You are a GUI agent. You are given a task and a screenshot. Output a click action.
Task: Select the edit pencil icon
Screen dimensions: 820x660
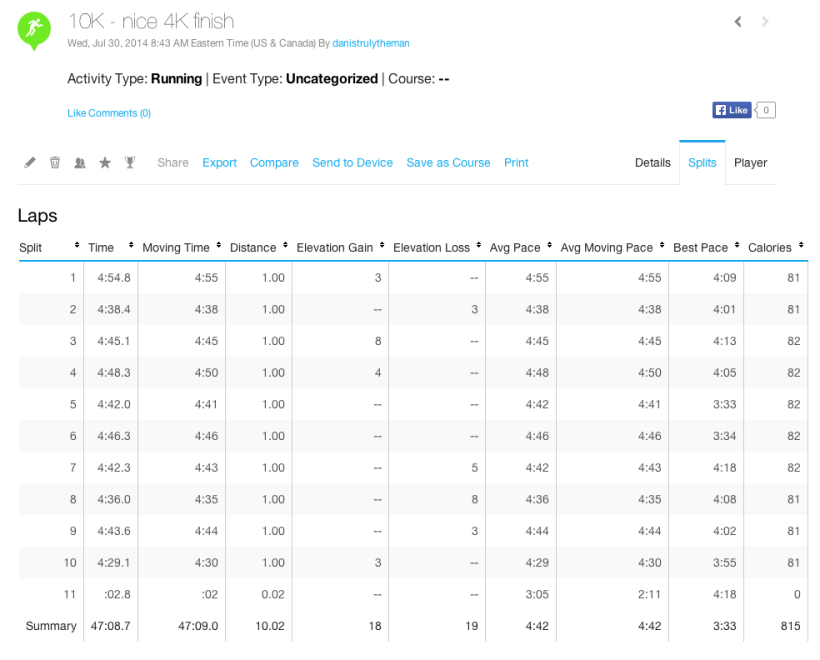coord(29,162)
